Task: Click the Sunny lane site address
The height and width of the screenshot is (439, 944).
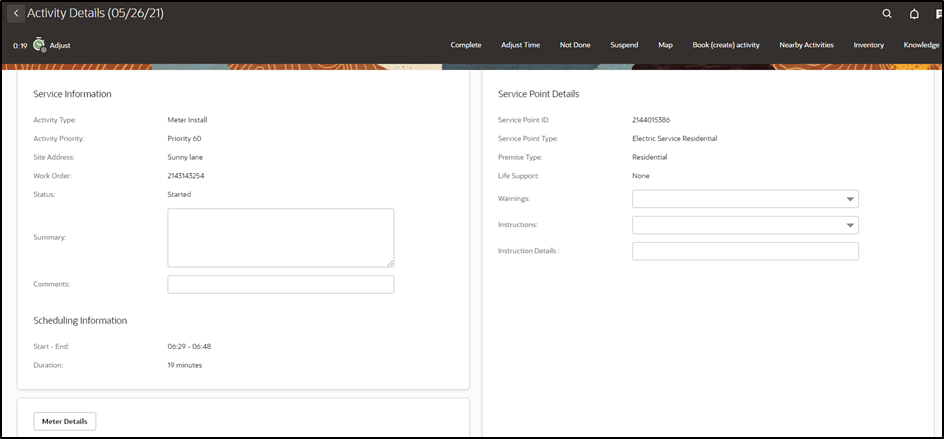Action: 185,157
